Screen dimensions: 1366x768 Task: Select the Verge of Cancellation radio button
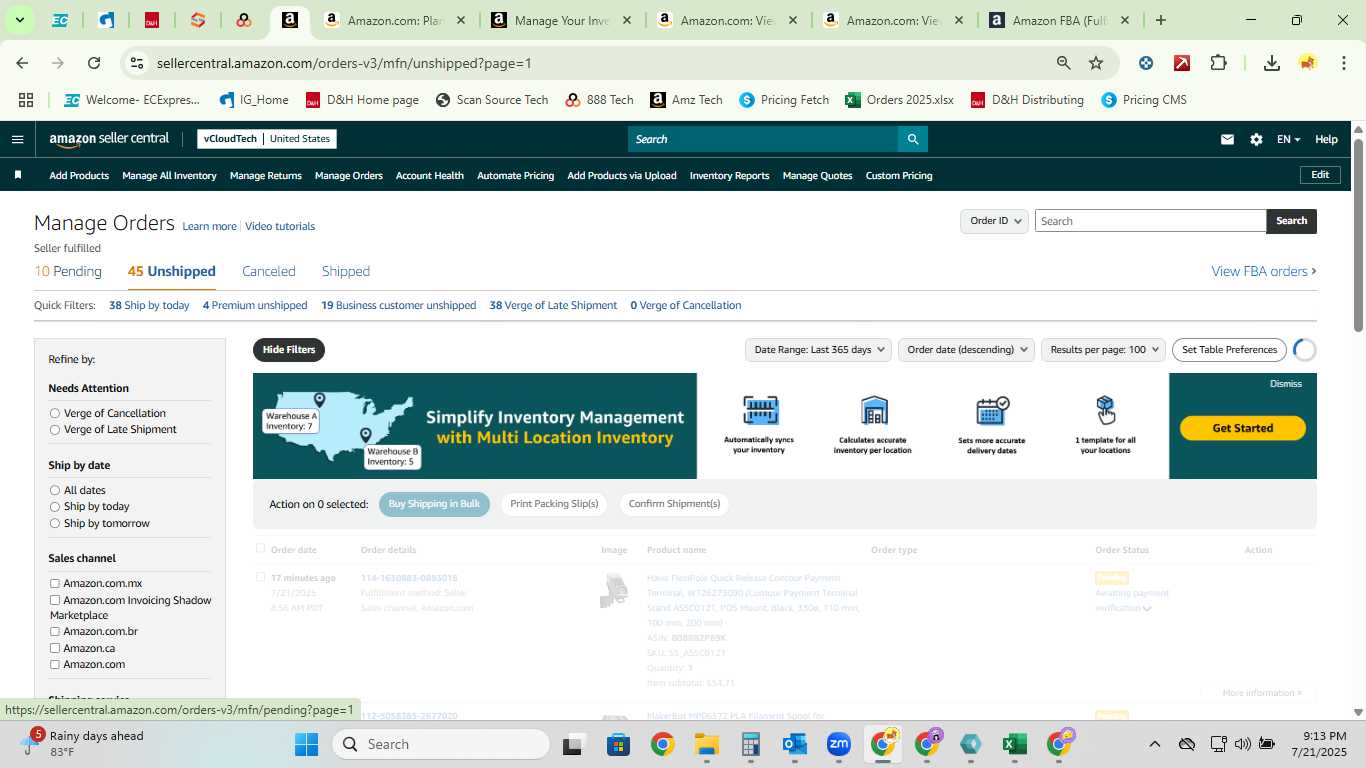55,413
